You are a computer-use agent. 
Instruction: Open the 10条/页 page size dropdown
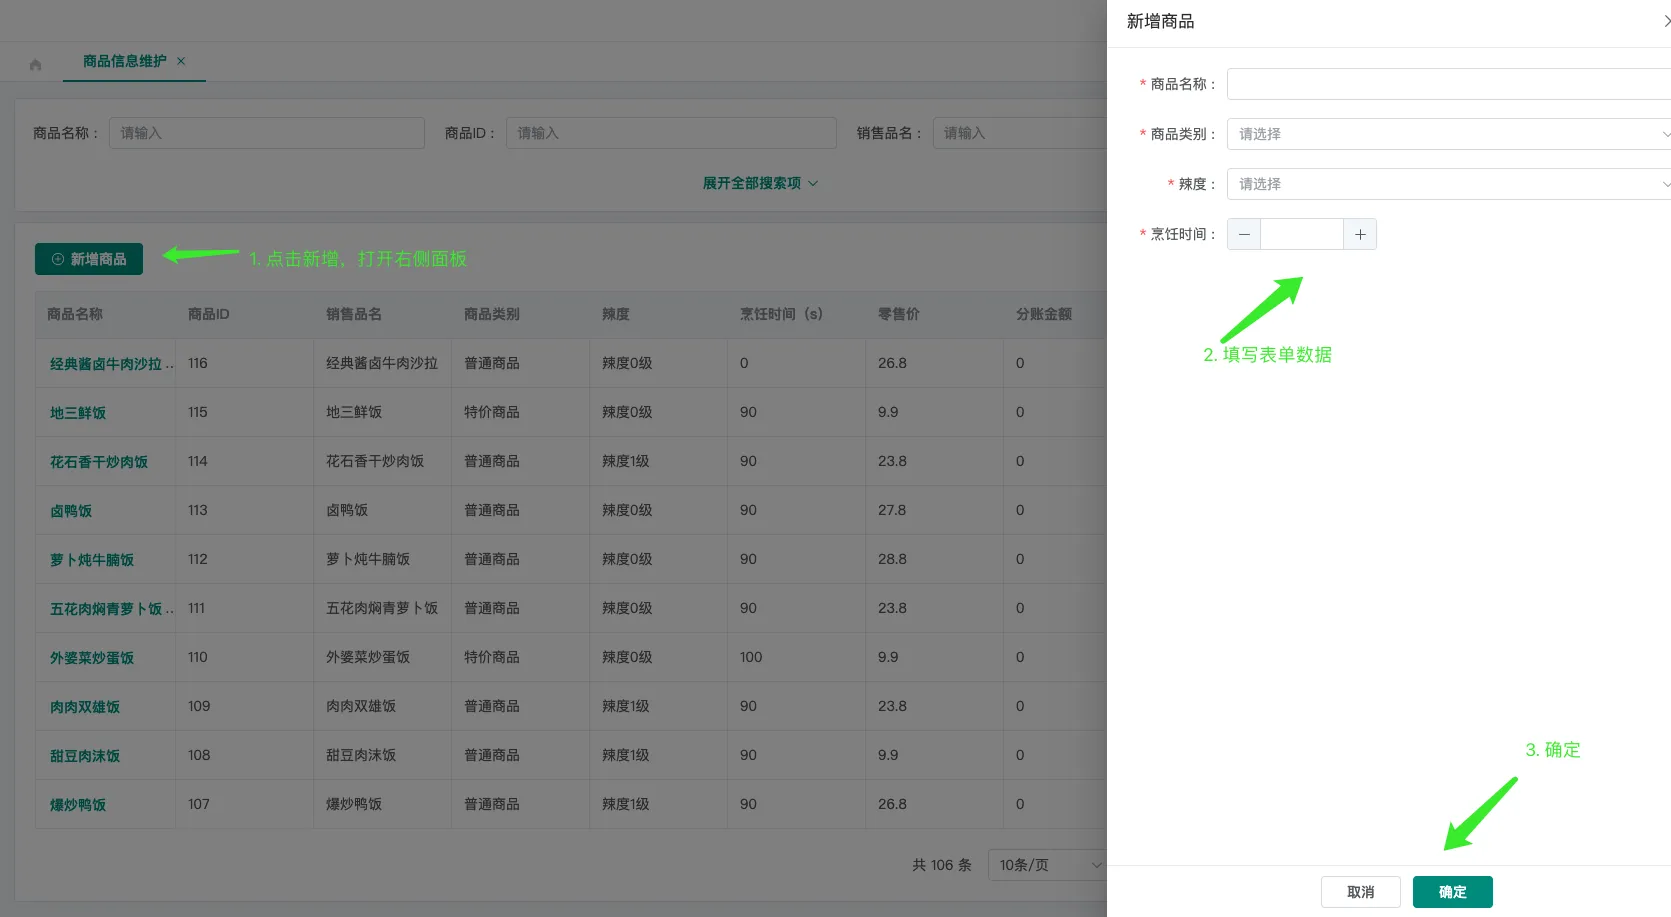pyautogui.click(x=1047, y=865)
